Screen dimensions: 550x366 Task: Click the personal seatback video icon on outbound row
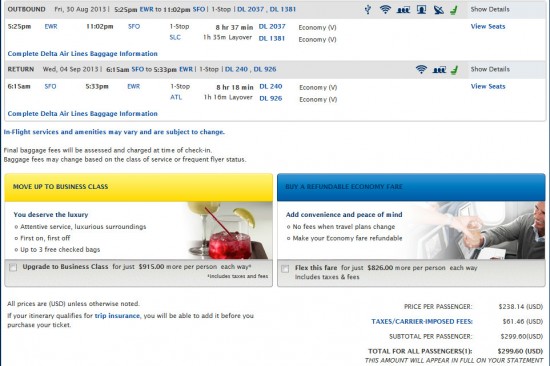coord(421,9)
